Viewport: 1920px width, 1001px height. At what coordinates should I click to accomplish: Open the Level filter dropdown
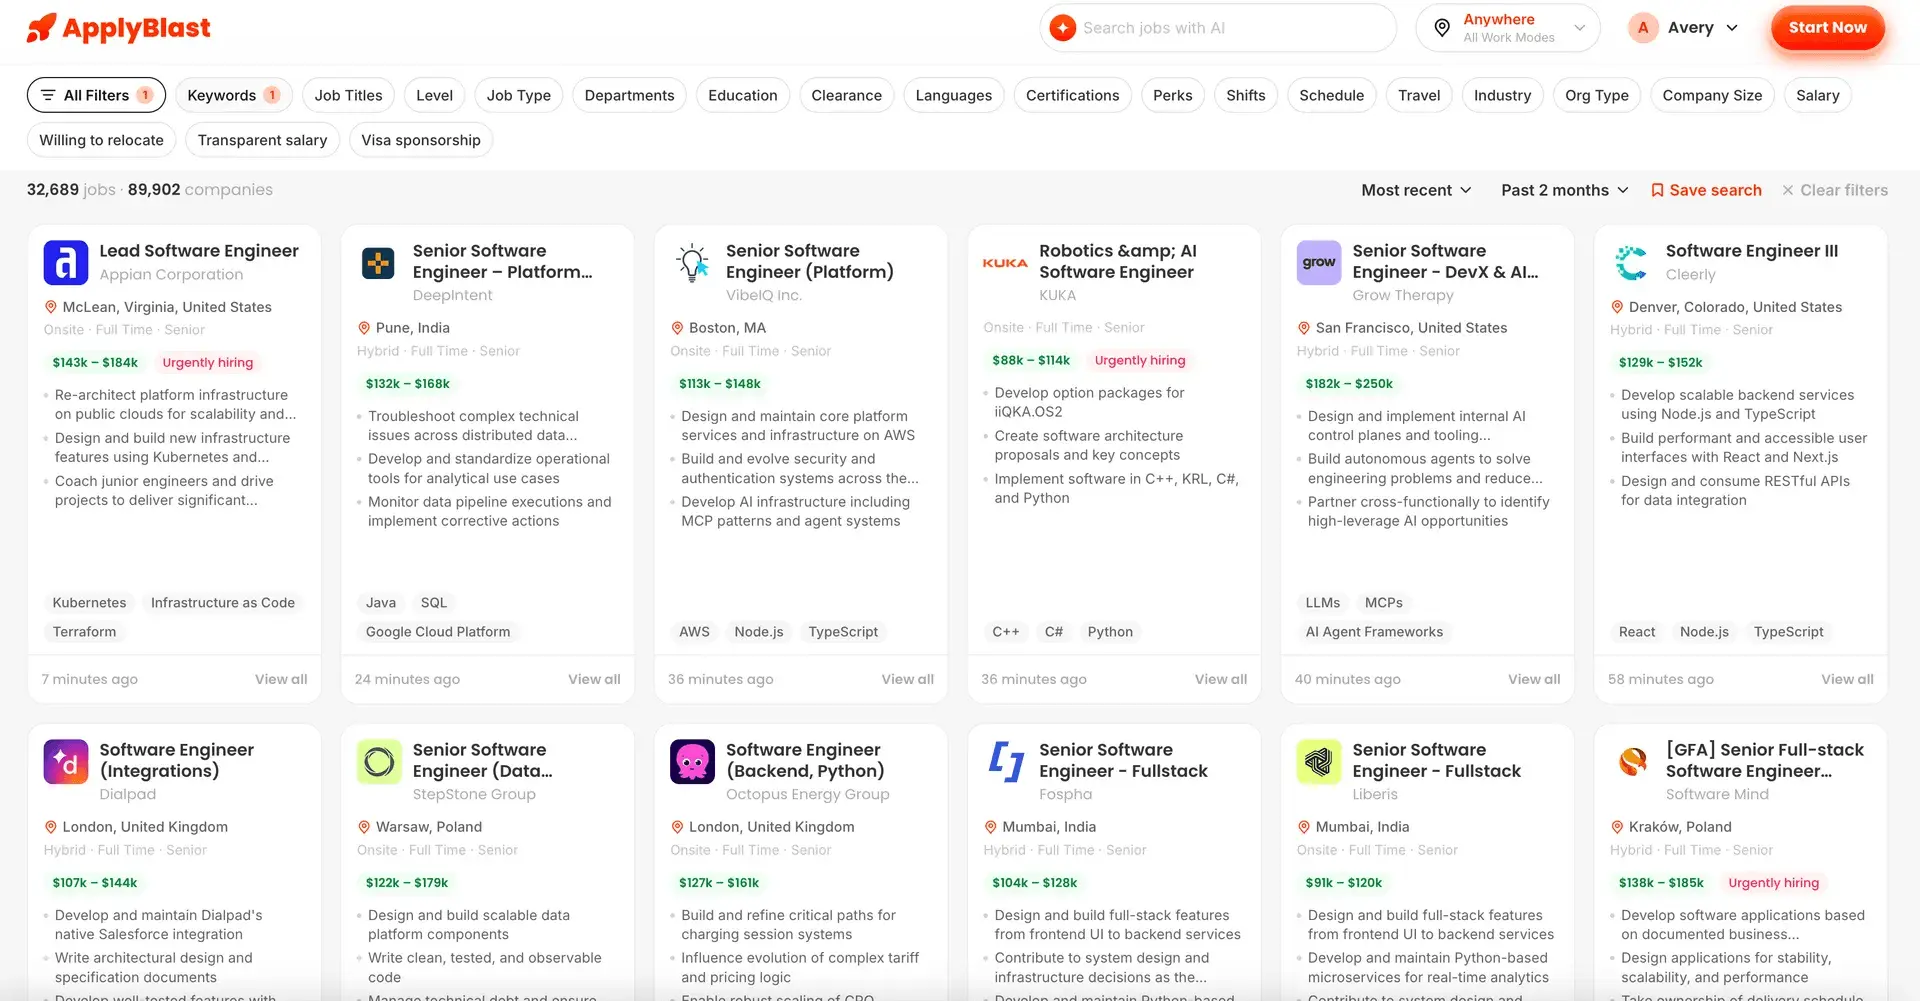(434, 95)
